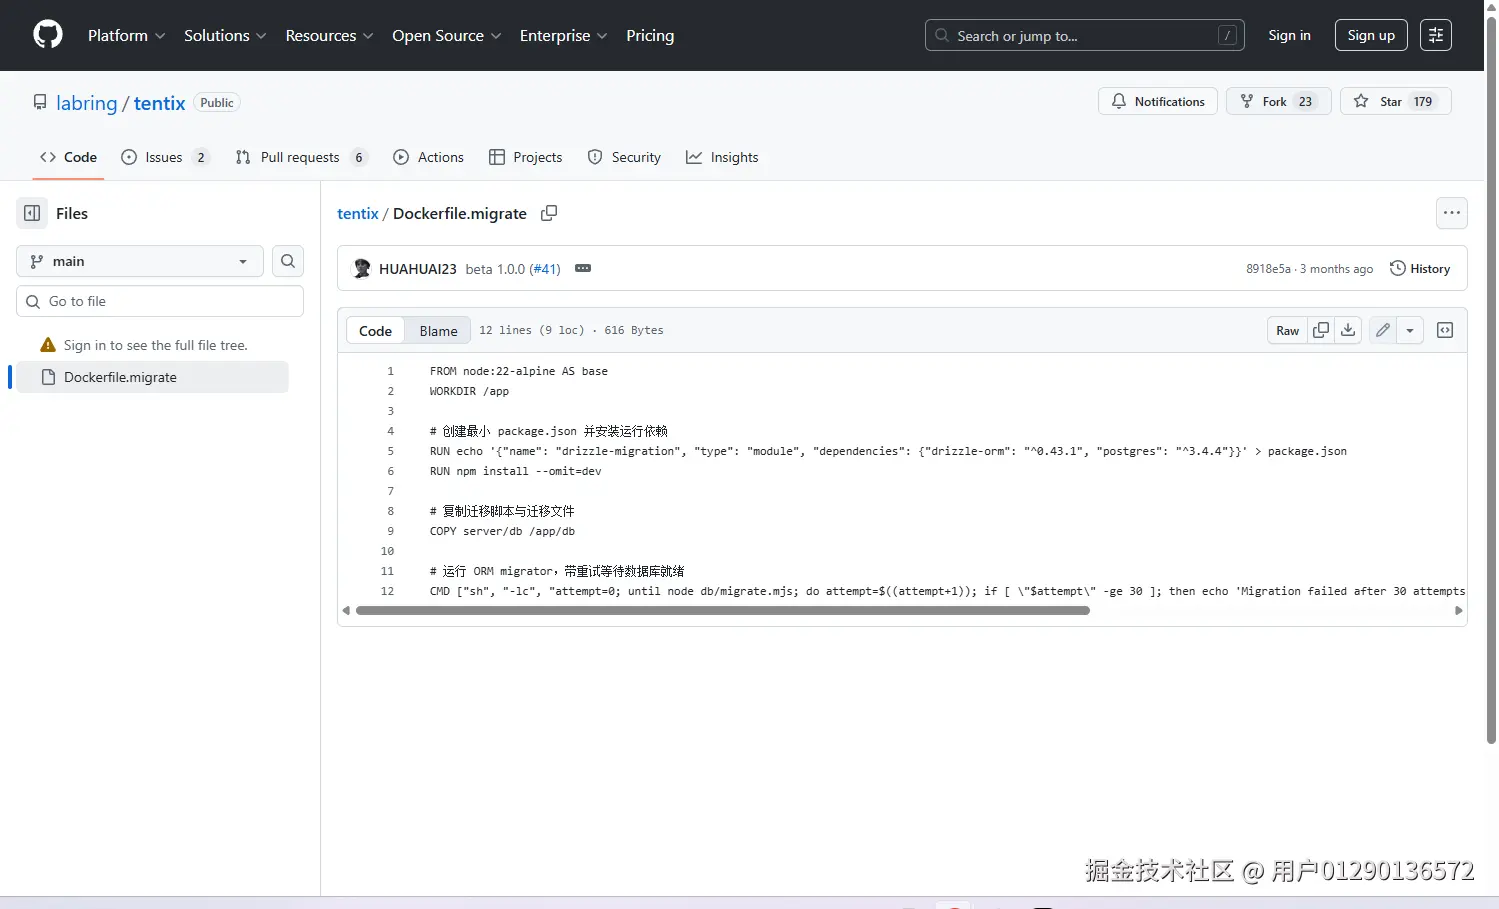Open the Resources dropdown
Viewport: 1499px width, 909px height.
330,35
